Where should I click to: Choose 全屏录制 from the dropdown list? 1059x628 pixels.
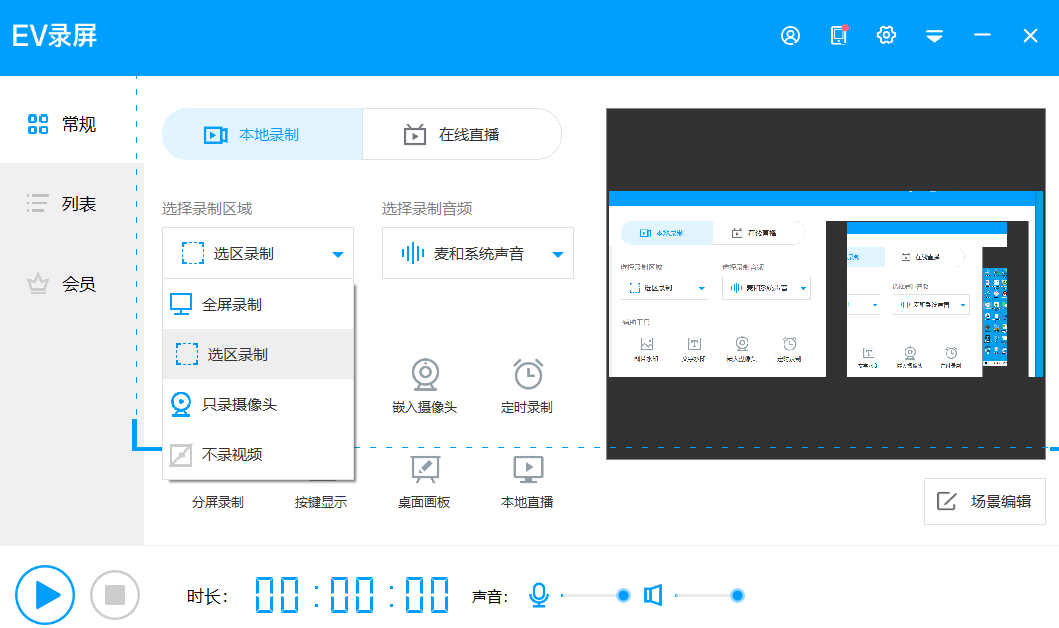(258, 305)
